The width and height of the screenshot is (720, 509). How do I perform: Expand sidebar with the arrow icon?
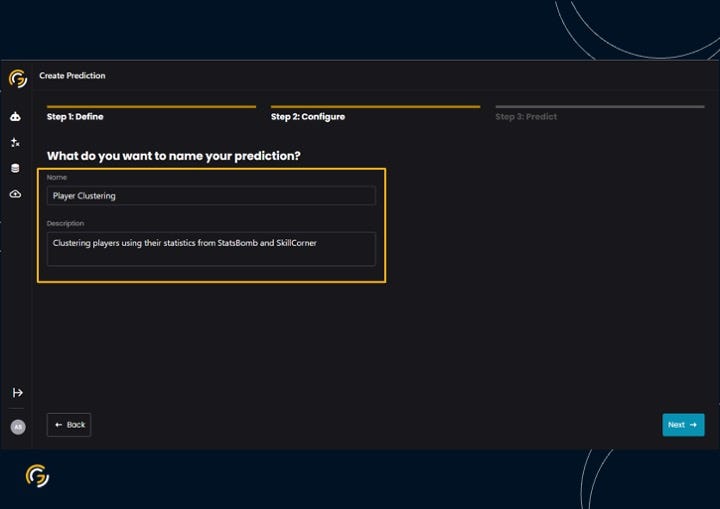tap(17, 392)
